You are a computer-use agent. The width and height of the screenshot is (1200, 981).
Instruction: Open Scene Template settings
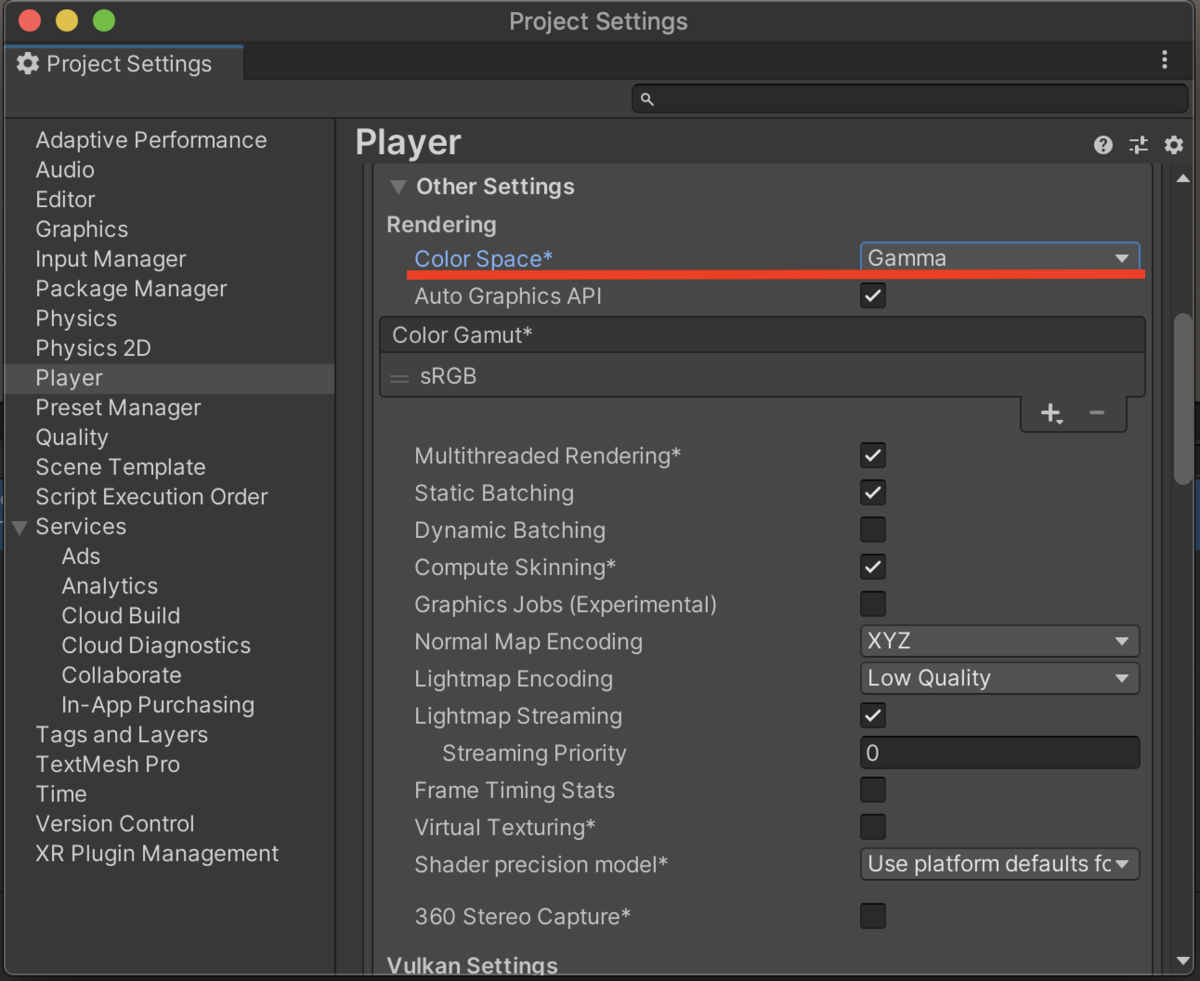point(120,467)
